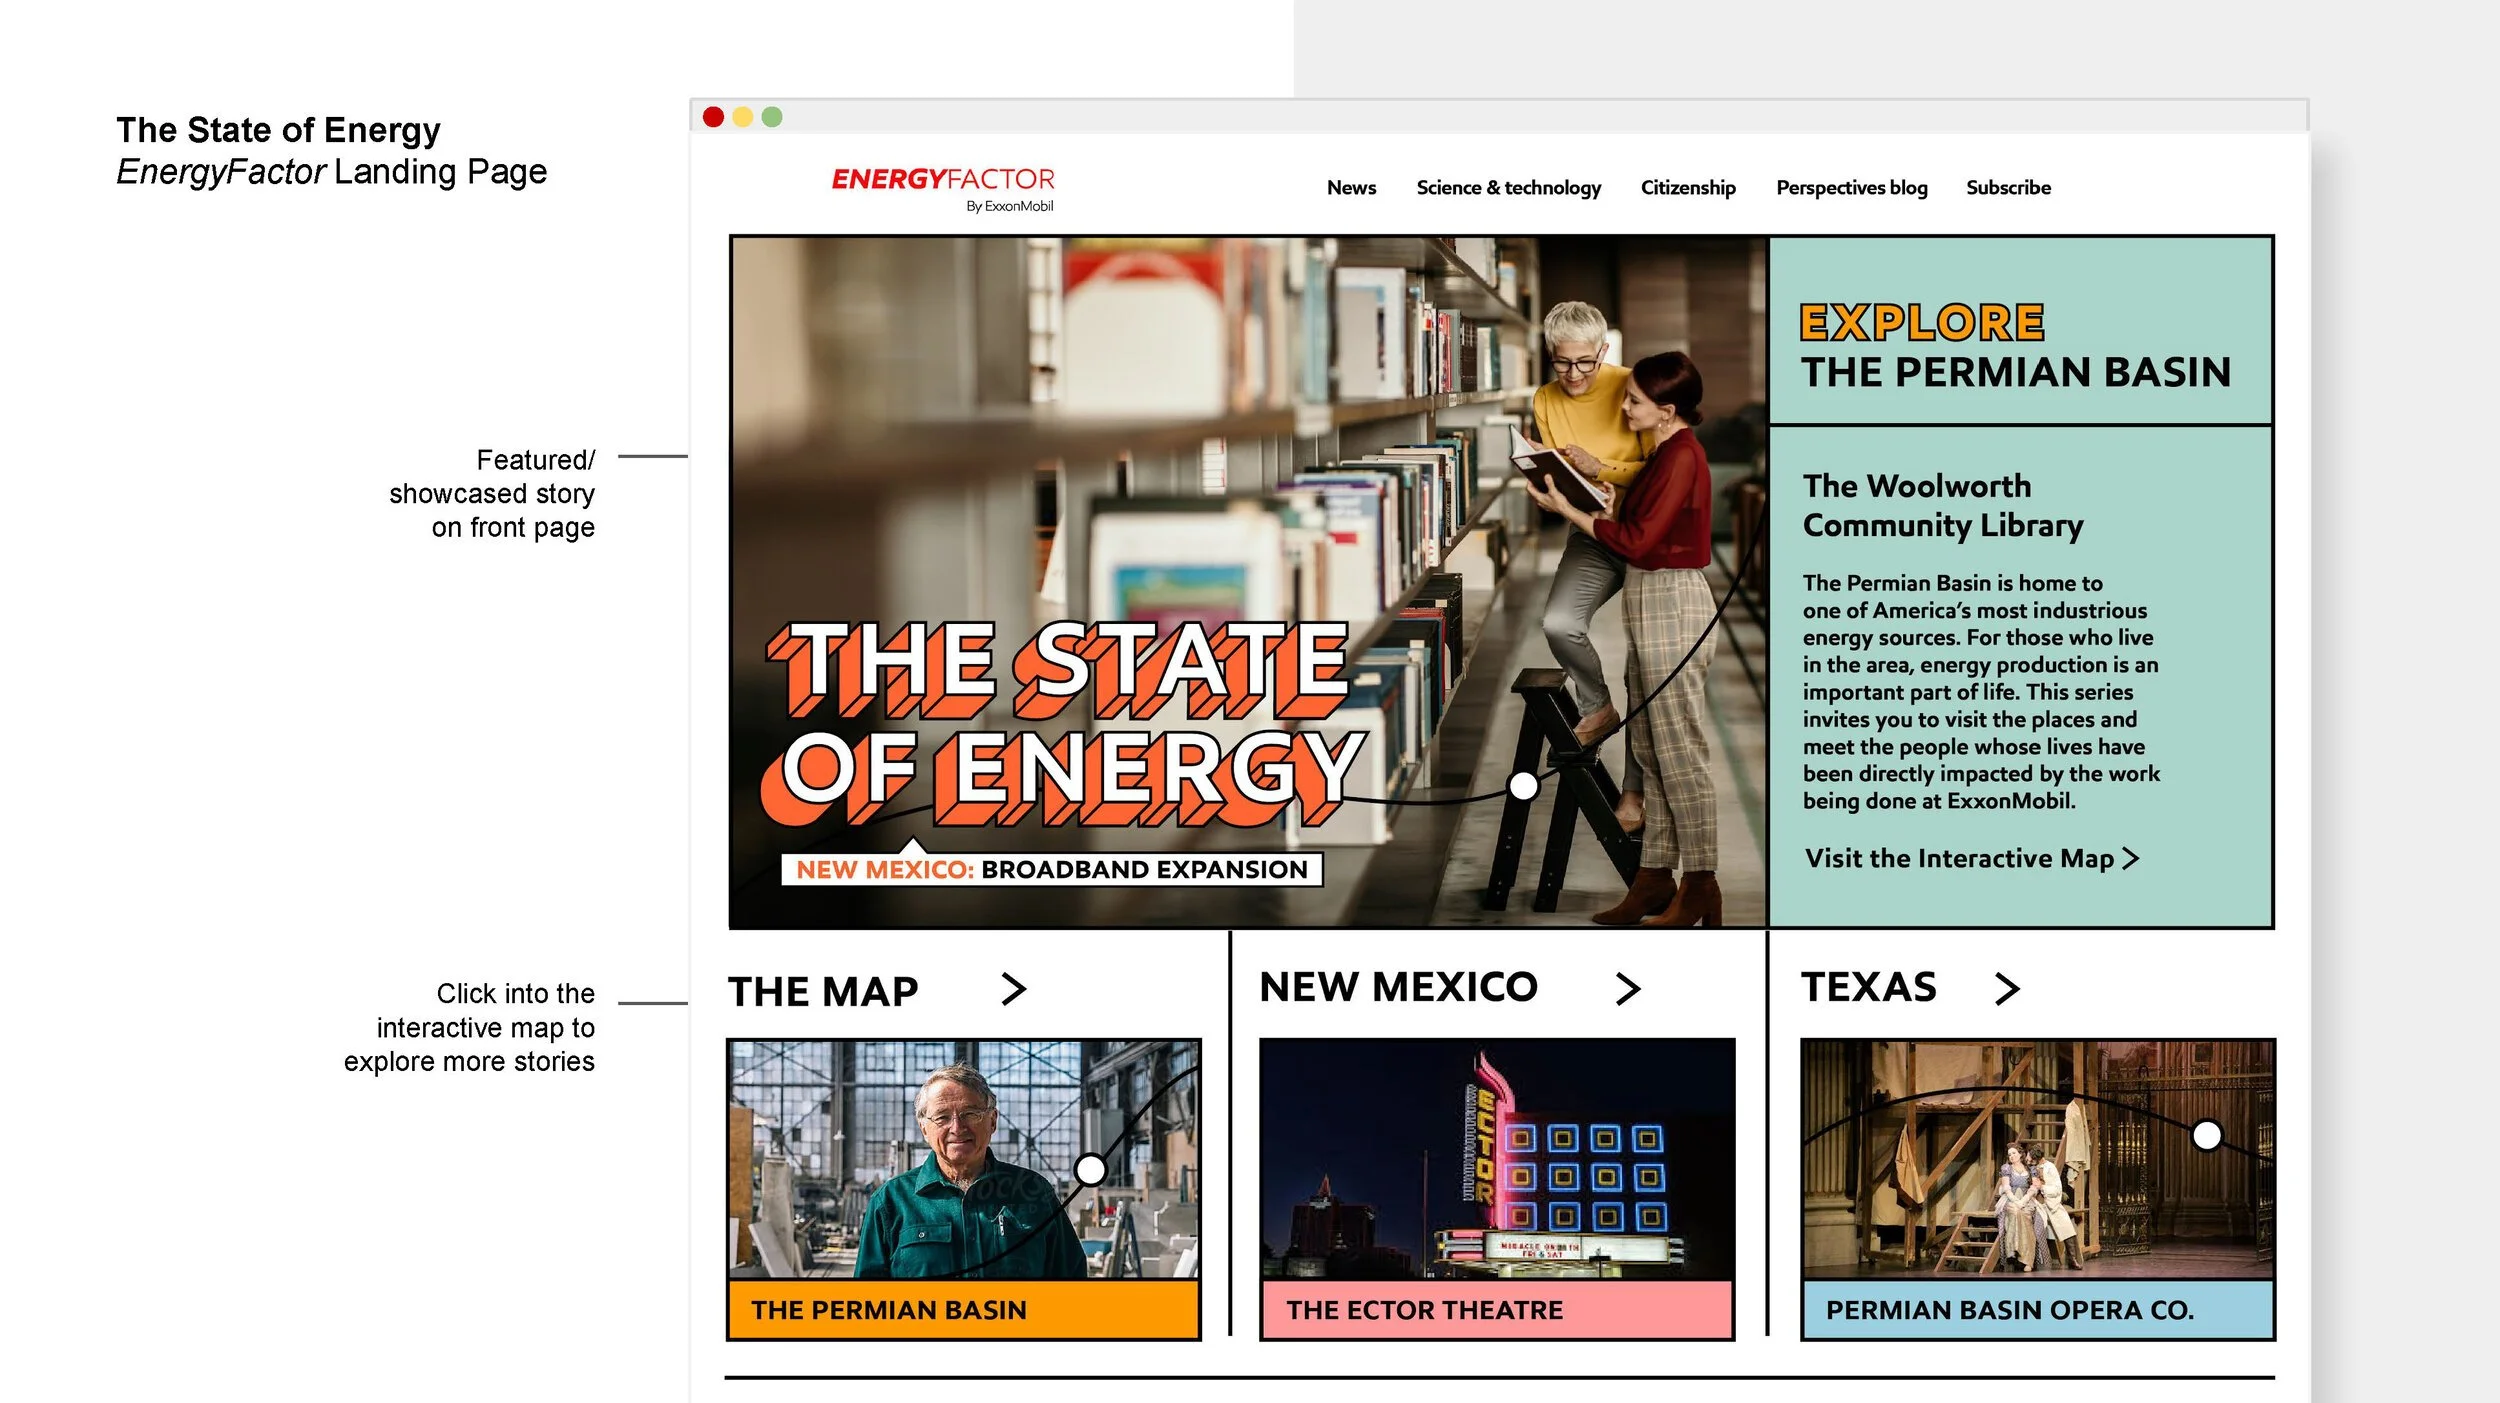Open Science & technology section
This screenshot has width=2500, height=1403.
tap(1508, 188)
